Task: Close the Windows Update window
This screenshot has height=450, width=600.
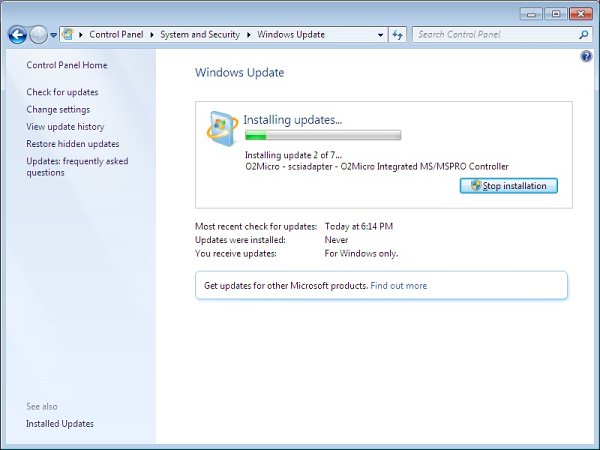Action: (580, 14)
